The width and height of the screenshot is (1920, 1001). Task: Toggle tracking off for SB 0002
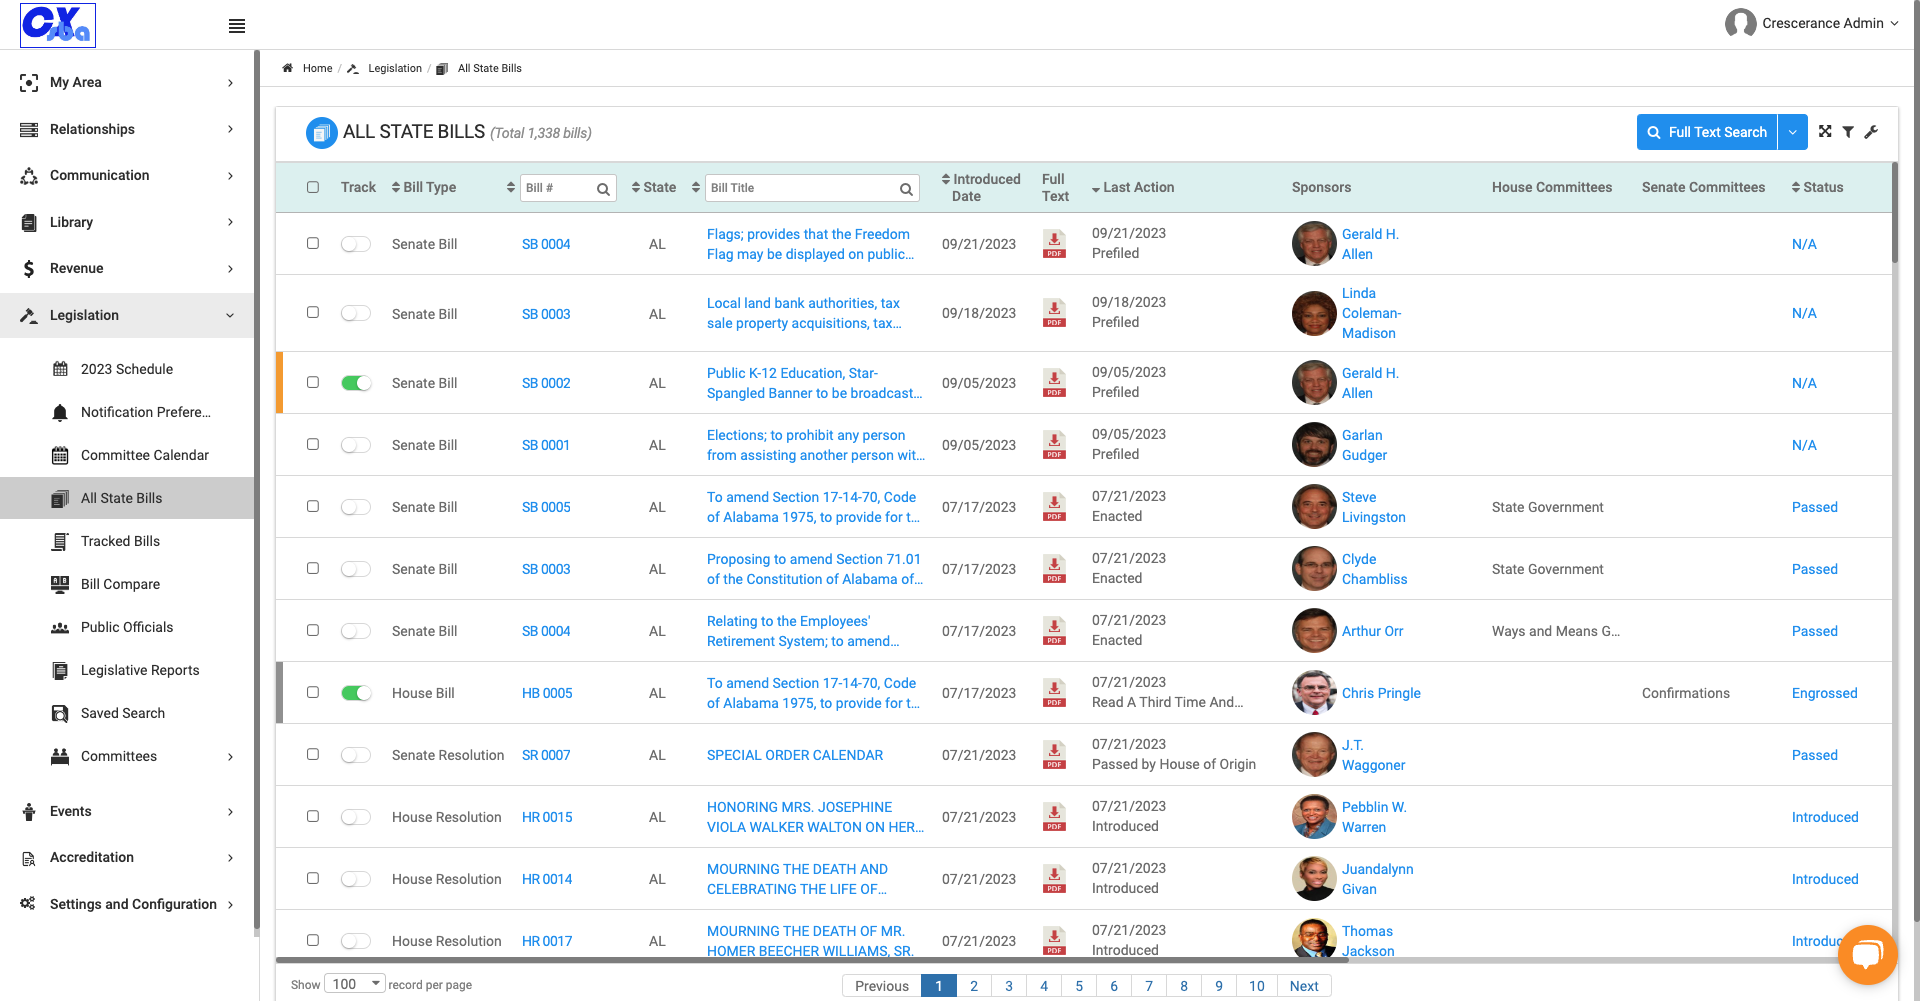tap(356, 383)
